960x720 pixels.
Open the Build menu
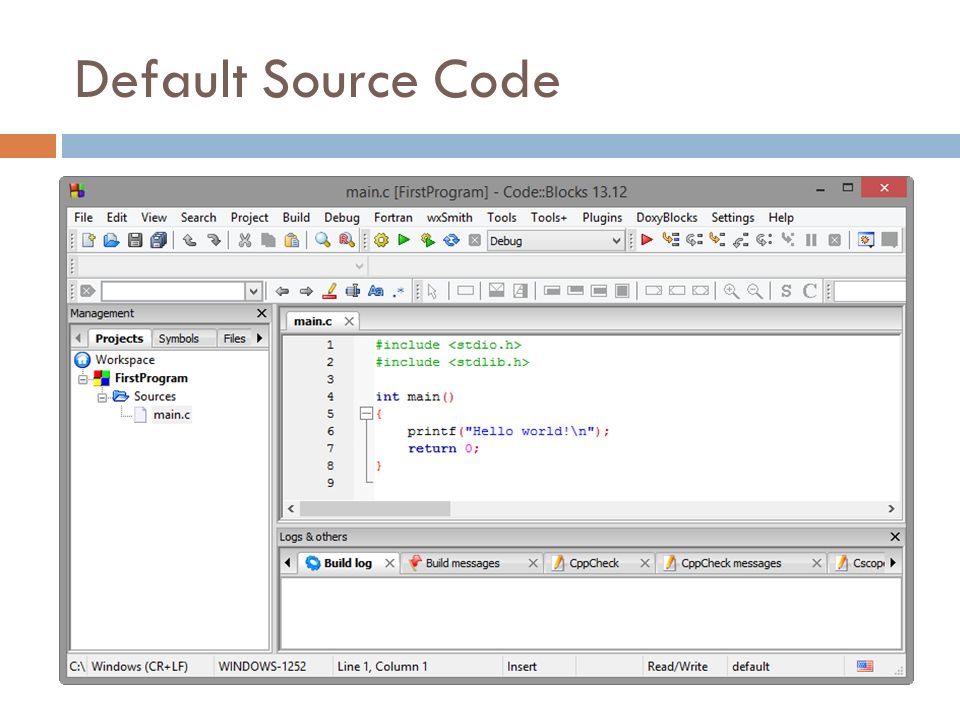tap(296, 217)
